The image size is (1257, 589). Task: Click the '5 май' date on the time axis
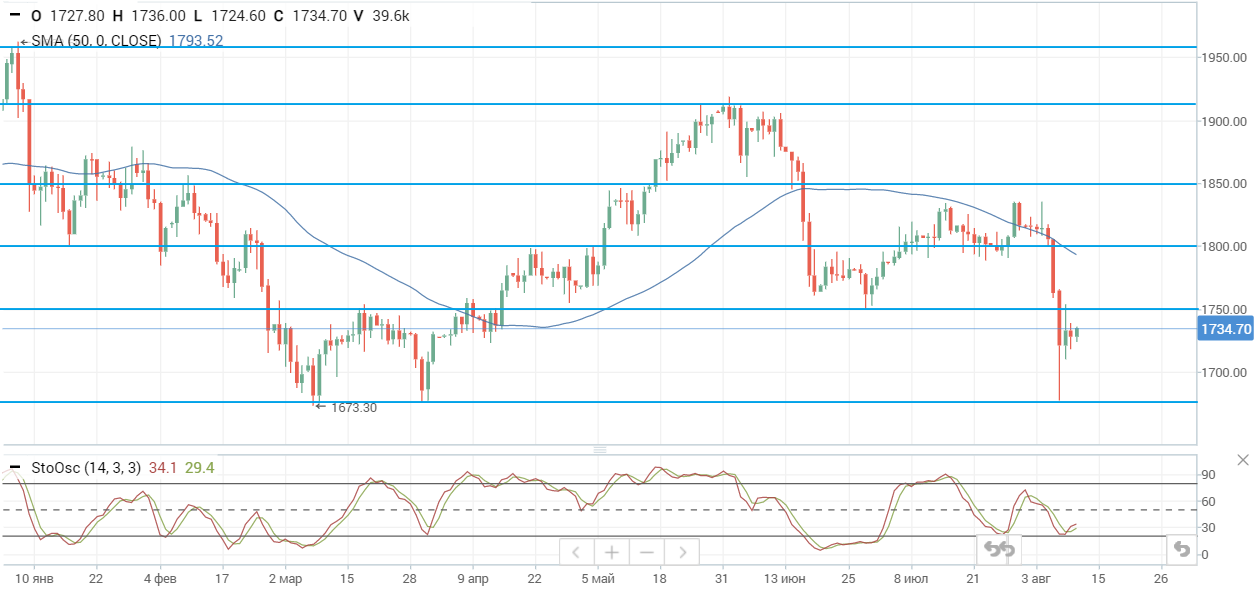597,578
